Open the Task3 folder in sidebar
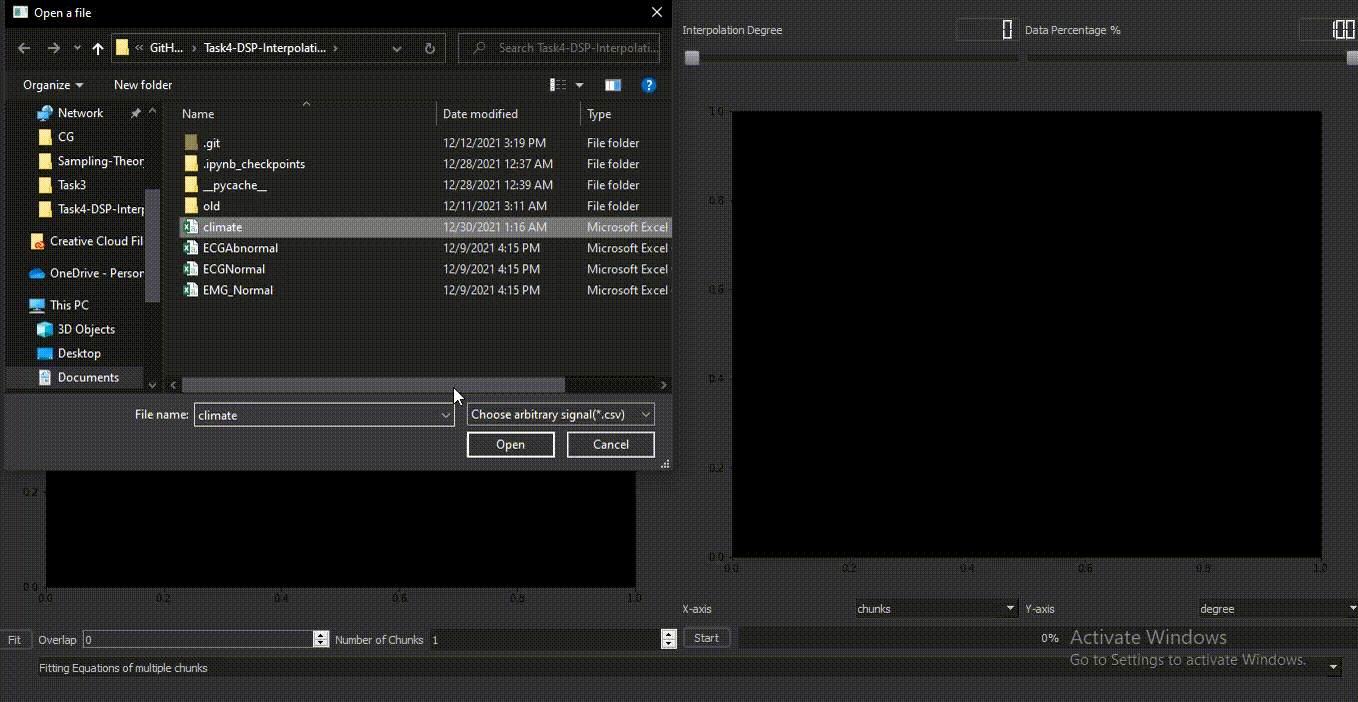This screenshot has width=1358, height=702. [x=72, y=185]
